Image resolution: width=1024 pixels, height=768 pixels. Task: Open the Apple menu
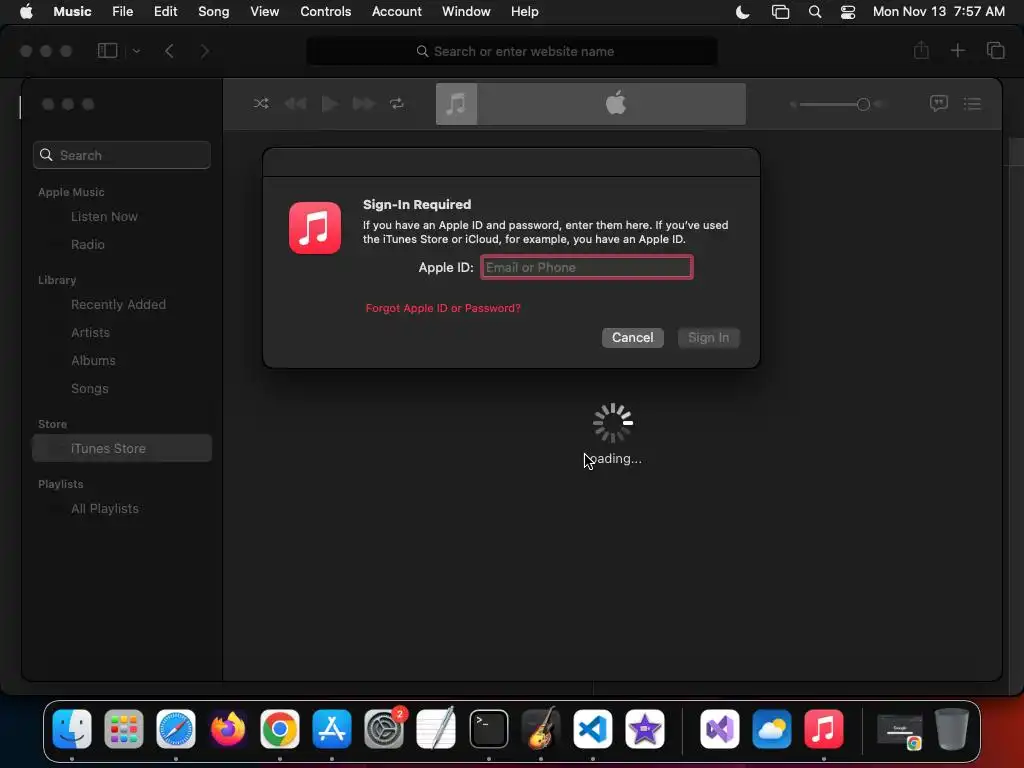coord(26,12)
